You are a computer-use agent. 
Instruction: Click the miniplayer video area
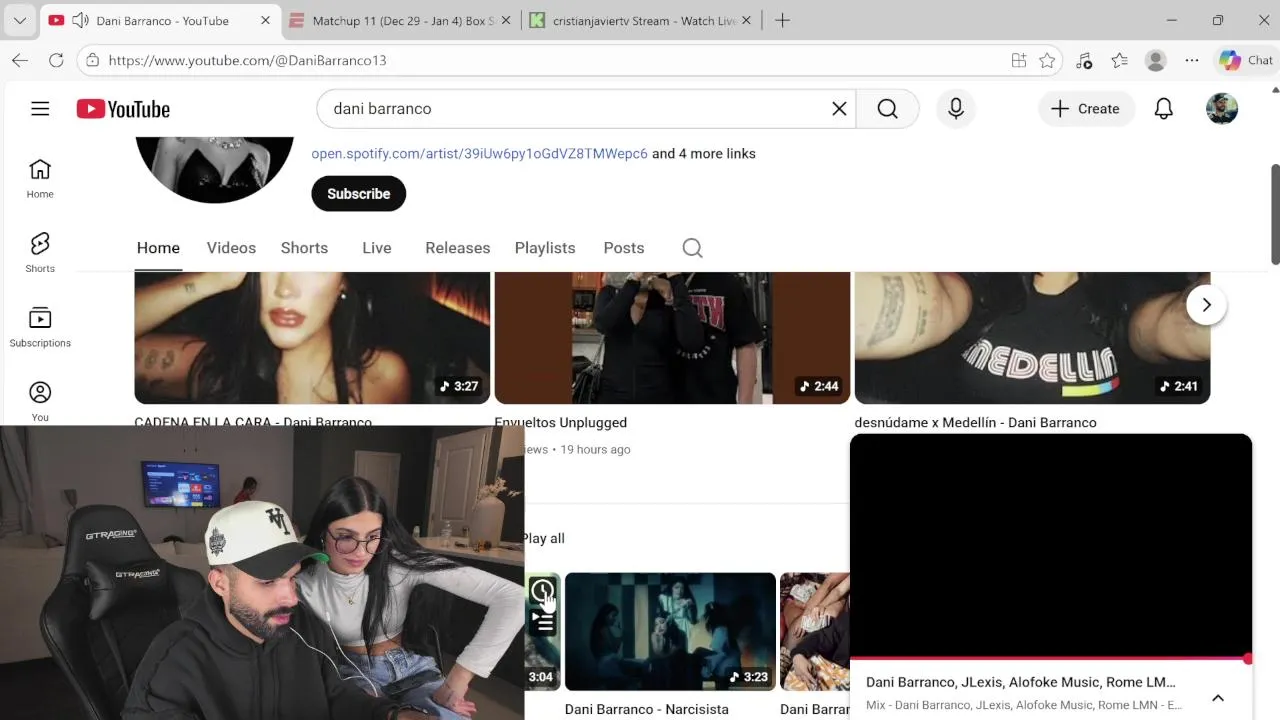pos(1050,546)
